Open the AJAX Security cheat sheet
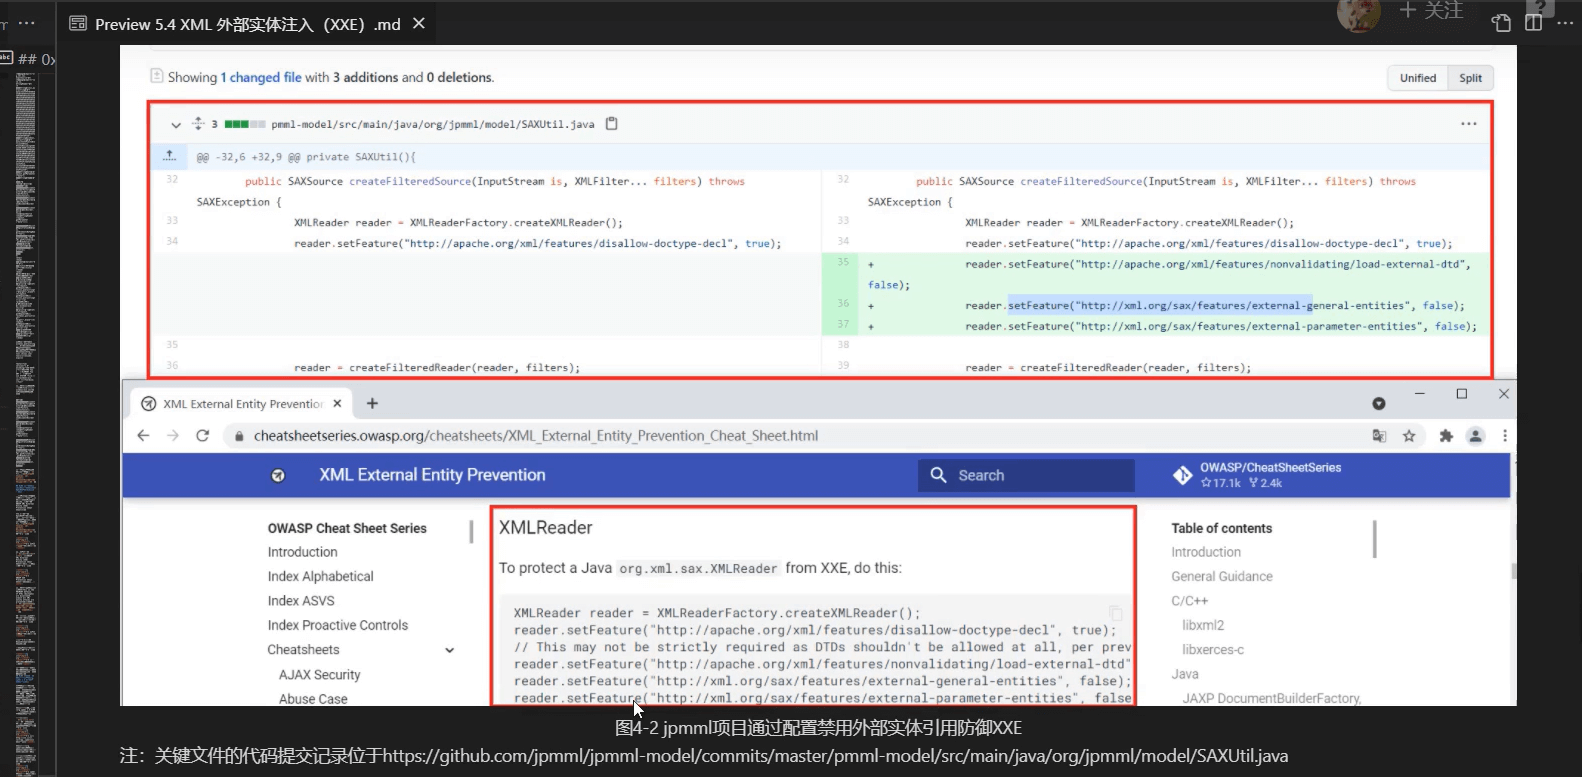 click(319, 675)
